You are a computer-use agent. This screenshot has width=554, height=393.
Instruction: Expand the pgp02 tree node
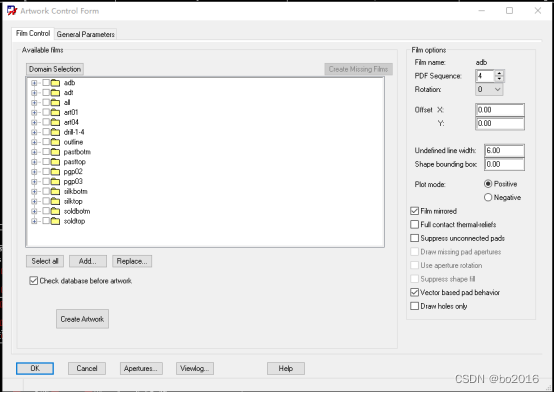tap(34, 172)
